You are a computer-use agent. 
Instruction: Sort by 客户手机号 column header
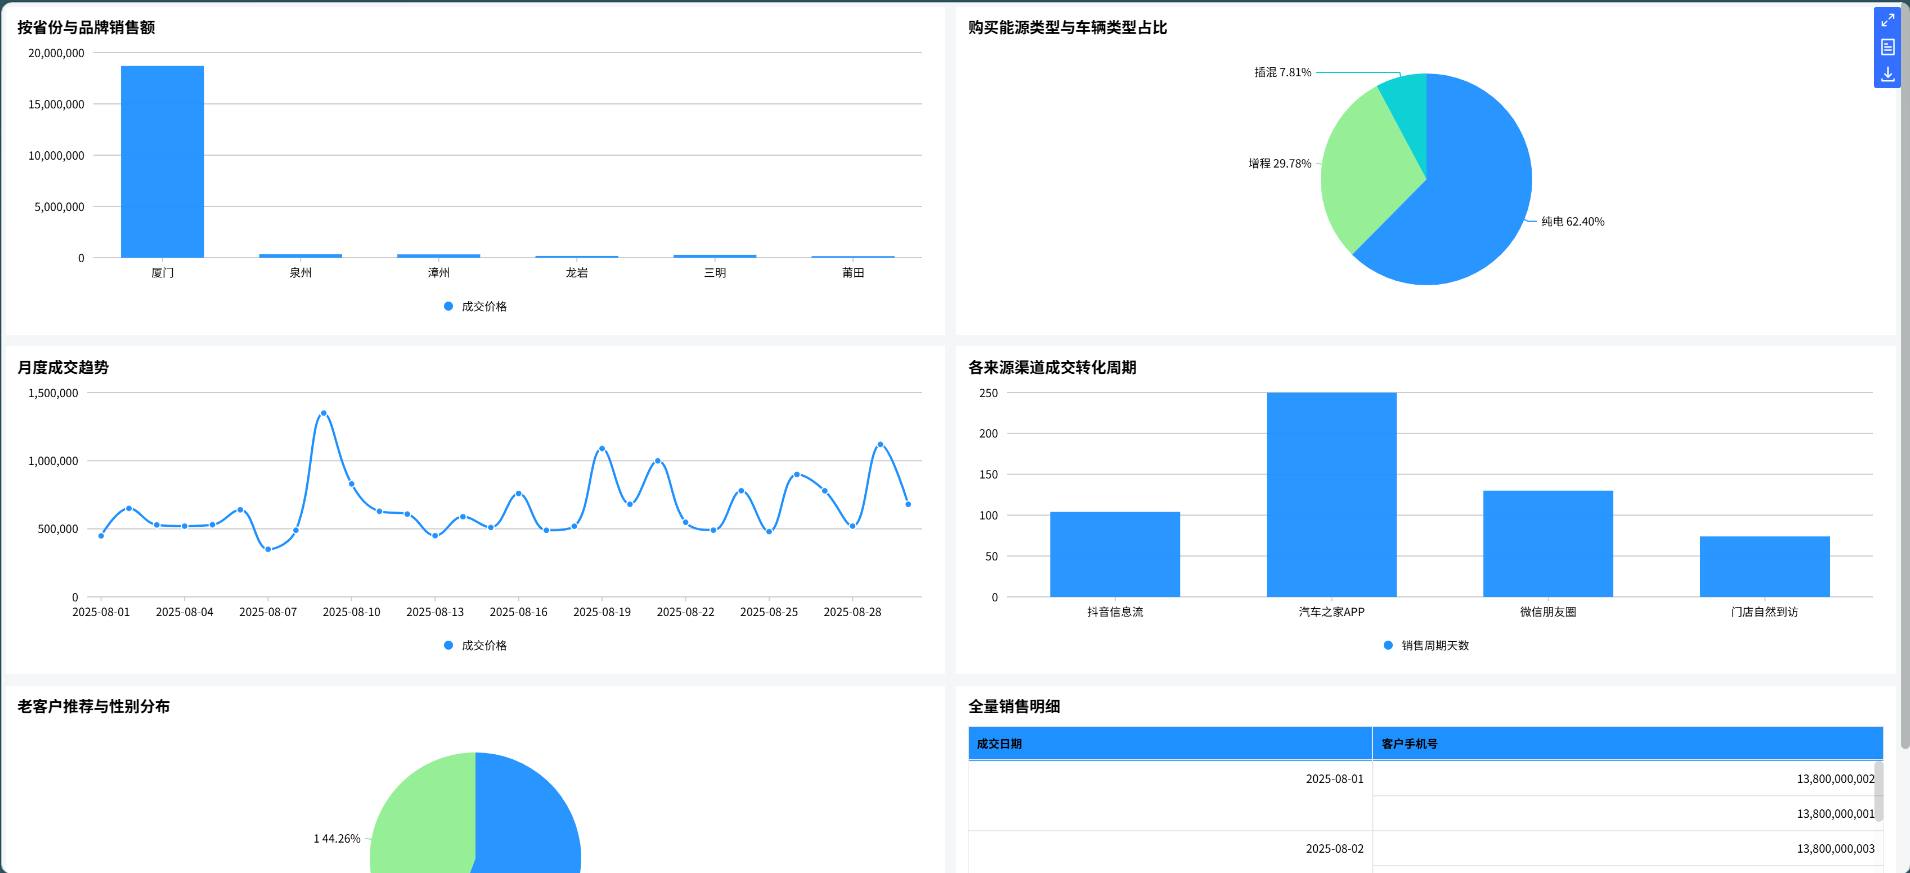point(1627,743)
